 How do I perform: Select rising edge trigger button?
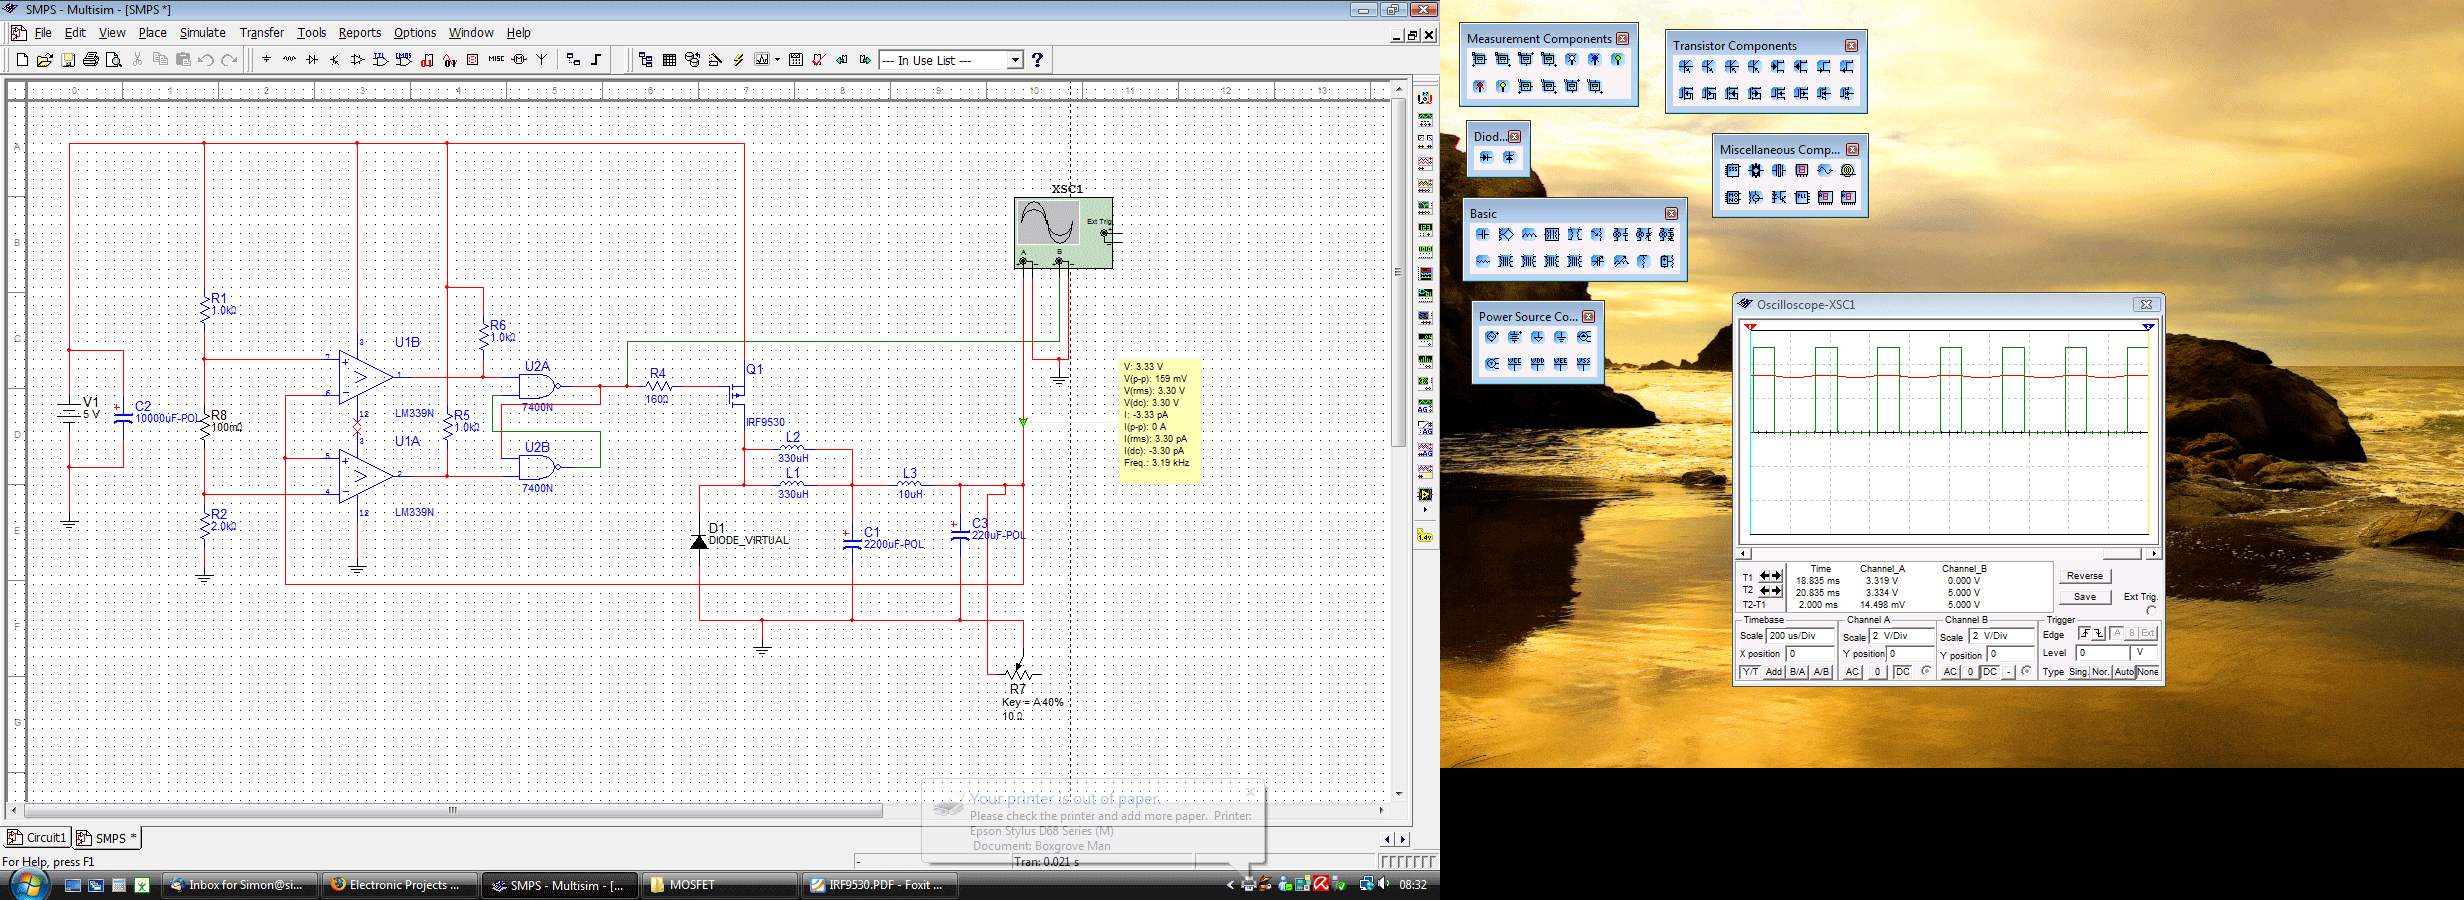pos(2085,633)
